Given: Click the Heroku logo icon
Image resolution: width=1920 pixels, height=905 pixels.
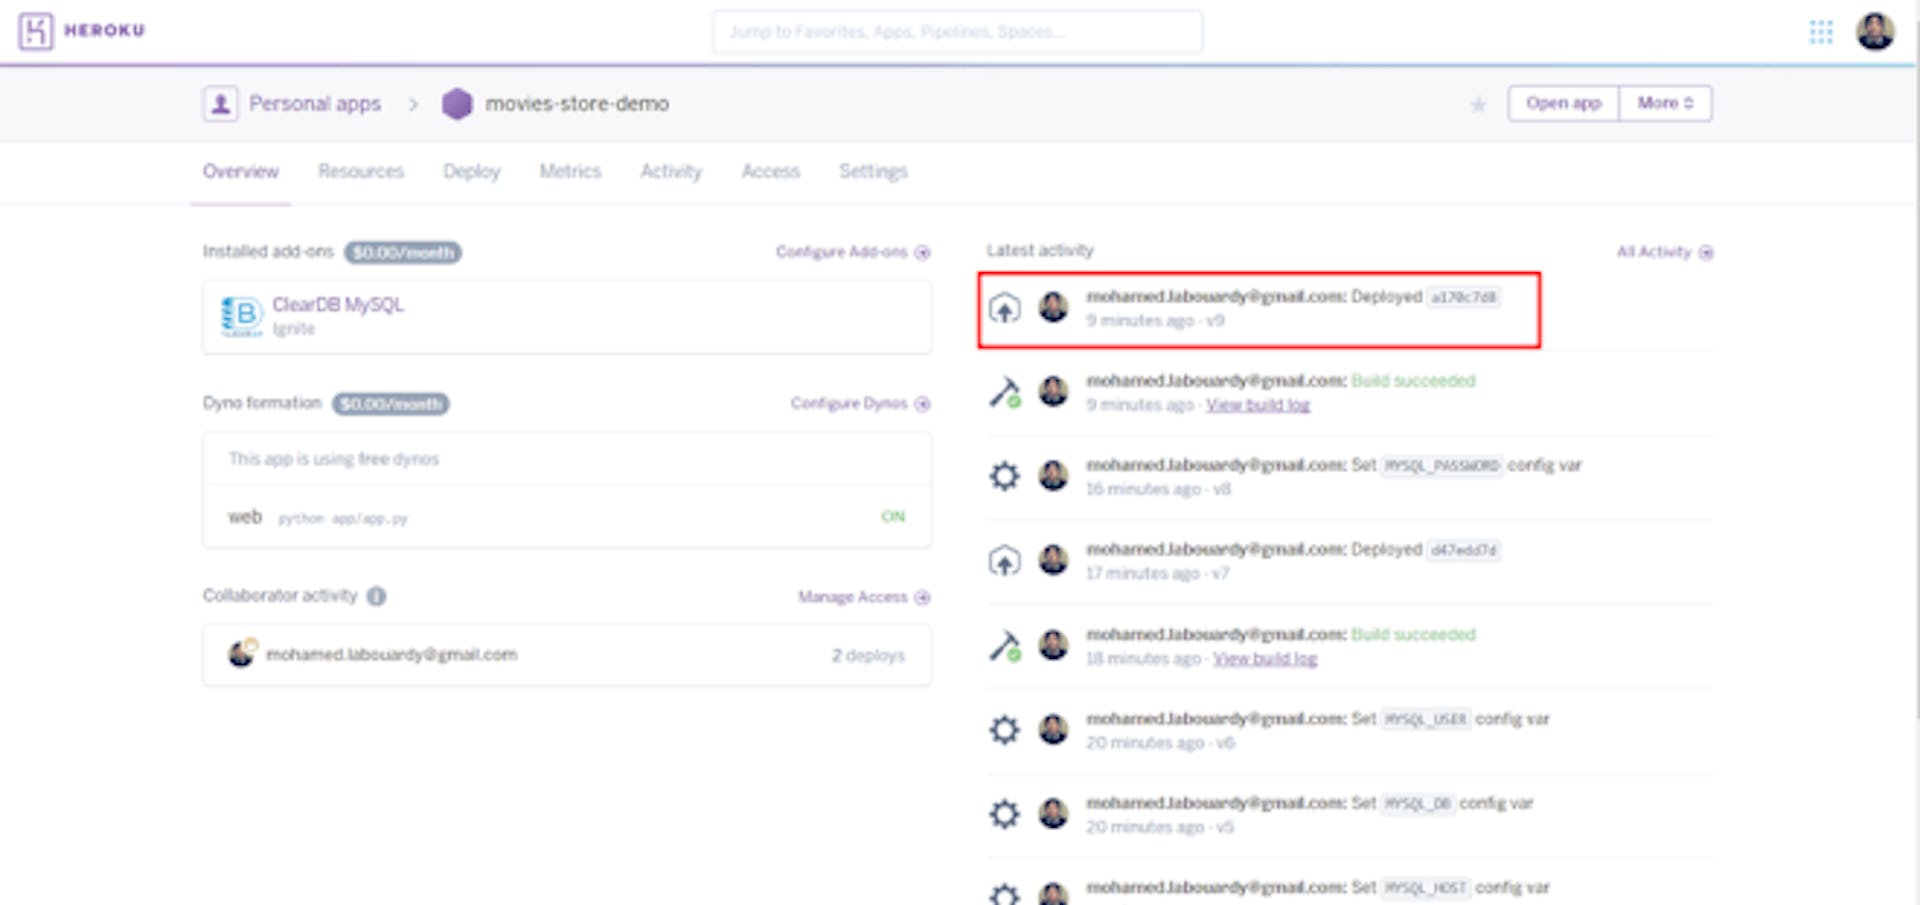Looking at the screenshot, I should [x=35, y=31].
